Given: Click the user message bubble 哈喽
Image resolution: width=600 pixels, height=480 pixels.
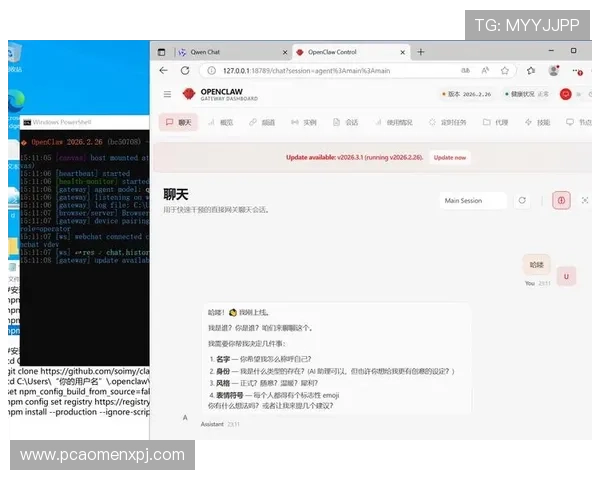Looking at the screenshot, I should 536,264.
